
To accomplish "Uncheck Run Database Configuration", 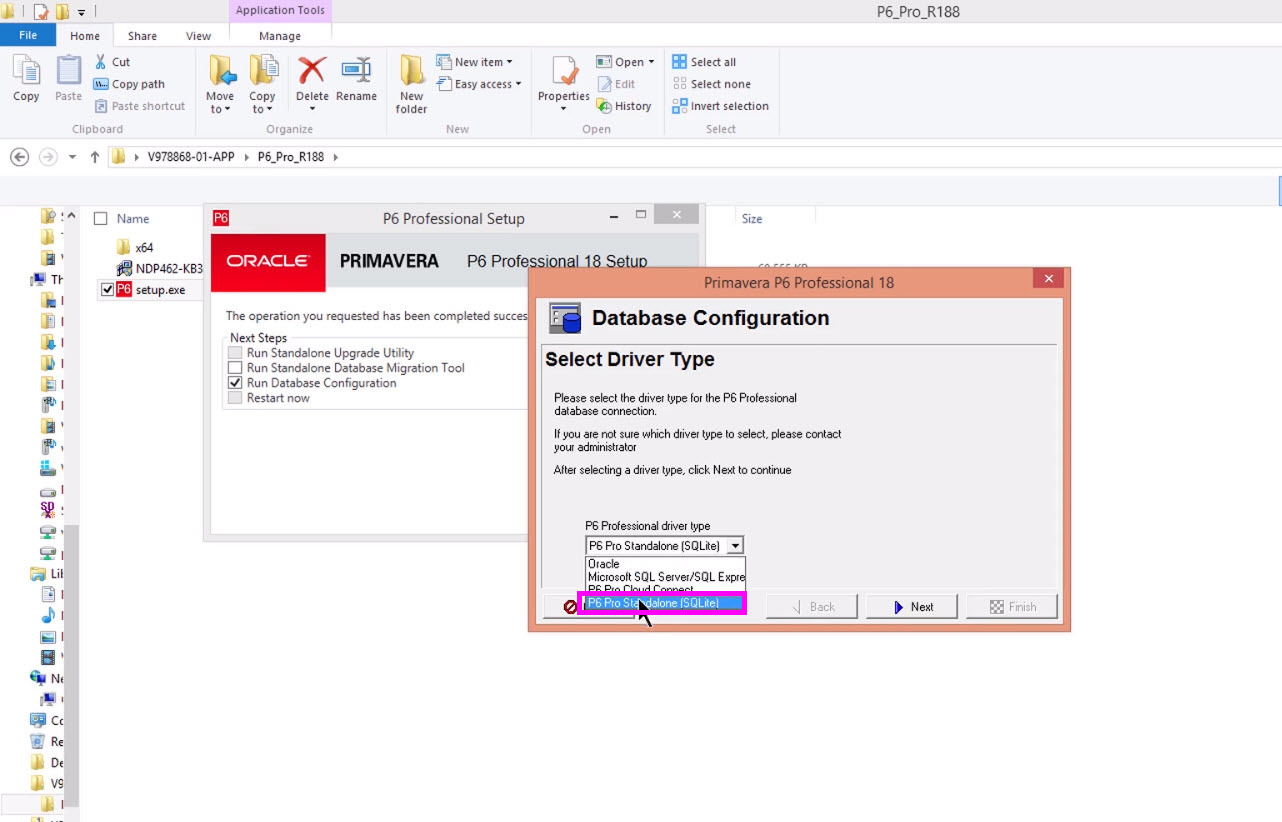I will click(235, 383).
